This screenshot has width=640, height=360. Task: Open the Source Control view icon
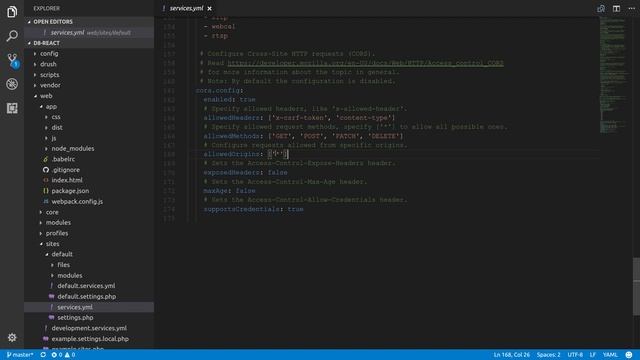coord(12,60)
